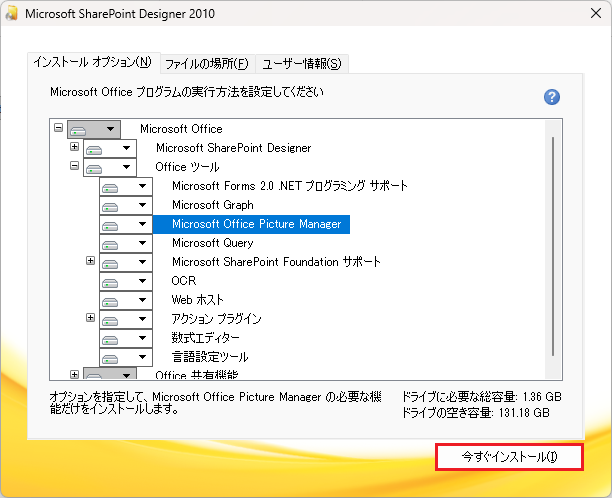Click drive icon next to 言語設定ツール
612x498 pixels.
[112, 357]
